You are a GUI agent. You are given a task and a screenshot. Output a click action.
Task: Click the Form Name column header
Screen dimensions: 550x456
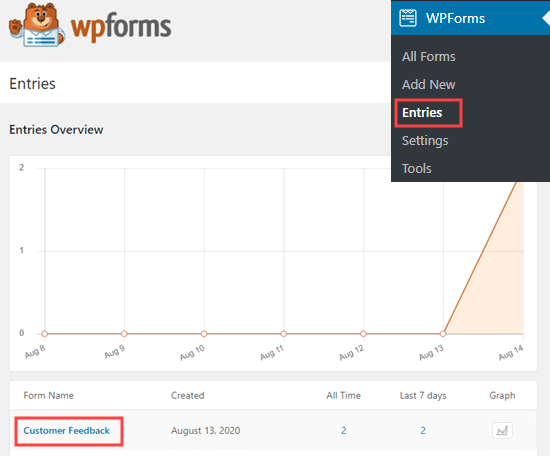[48, 395]
